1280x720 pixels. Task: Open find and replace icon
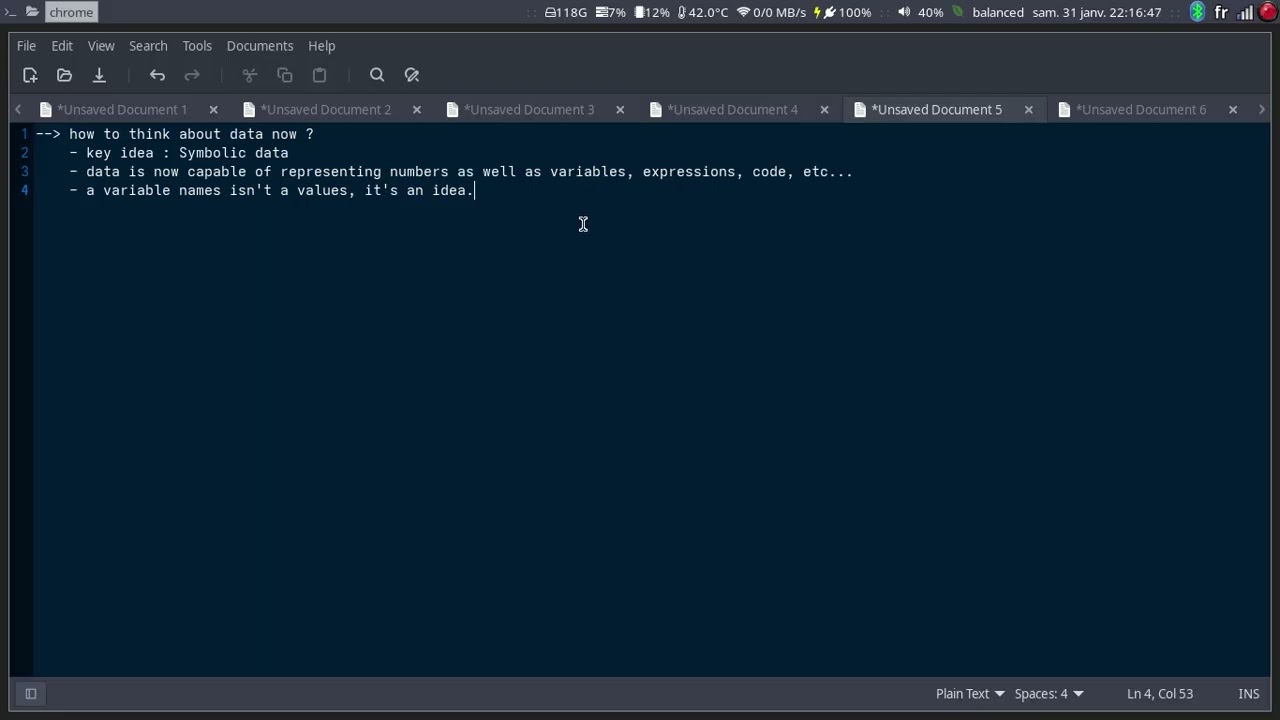412,75
